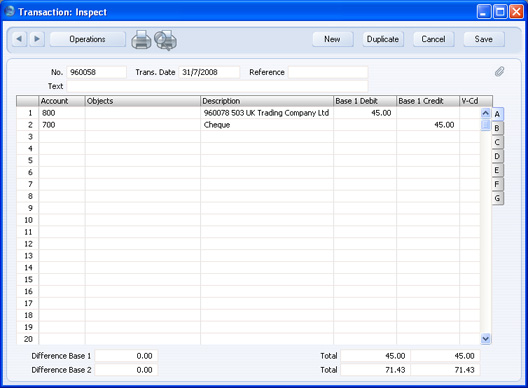Image resolution: width=528 pixels, height=388 pixels.
Task: Click the empty Text field
Action: click(217, 86)
